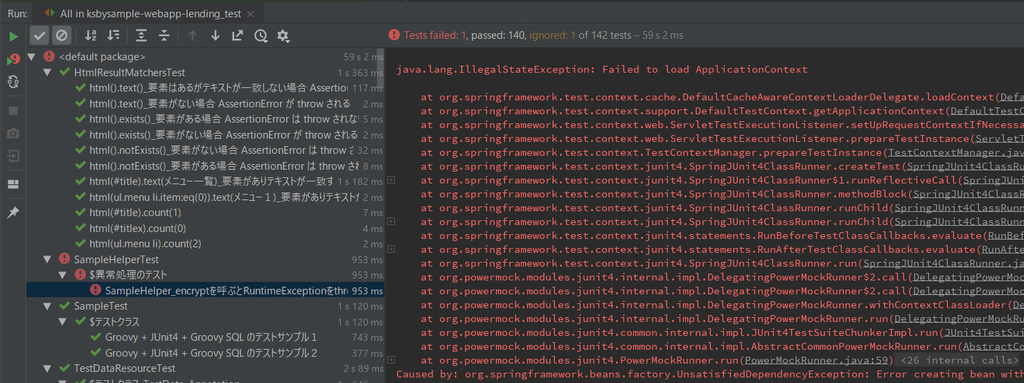Click the 'Run:' tool window label

(17, 13)
